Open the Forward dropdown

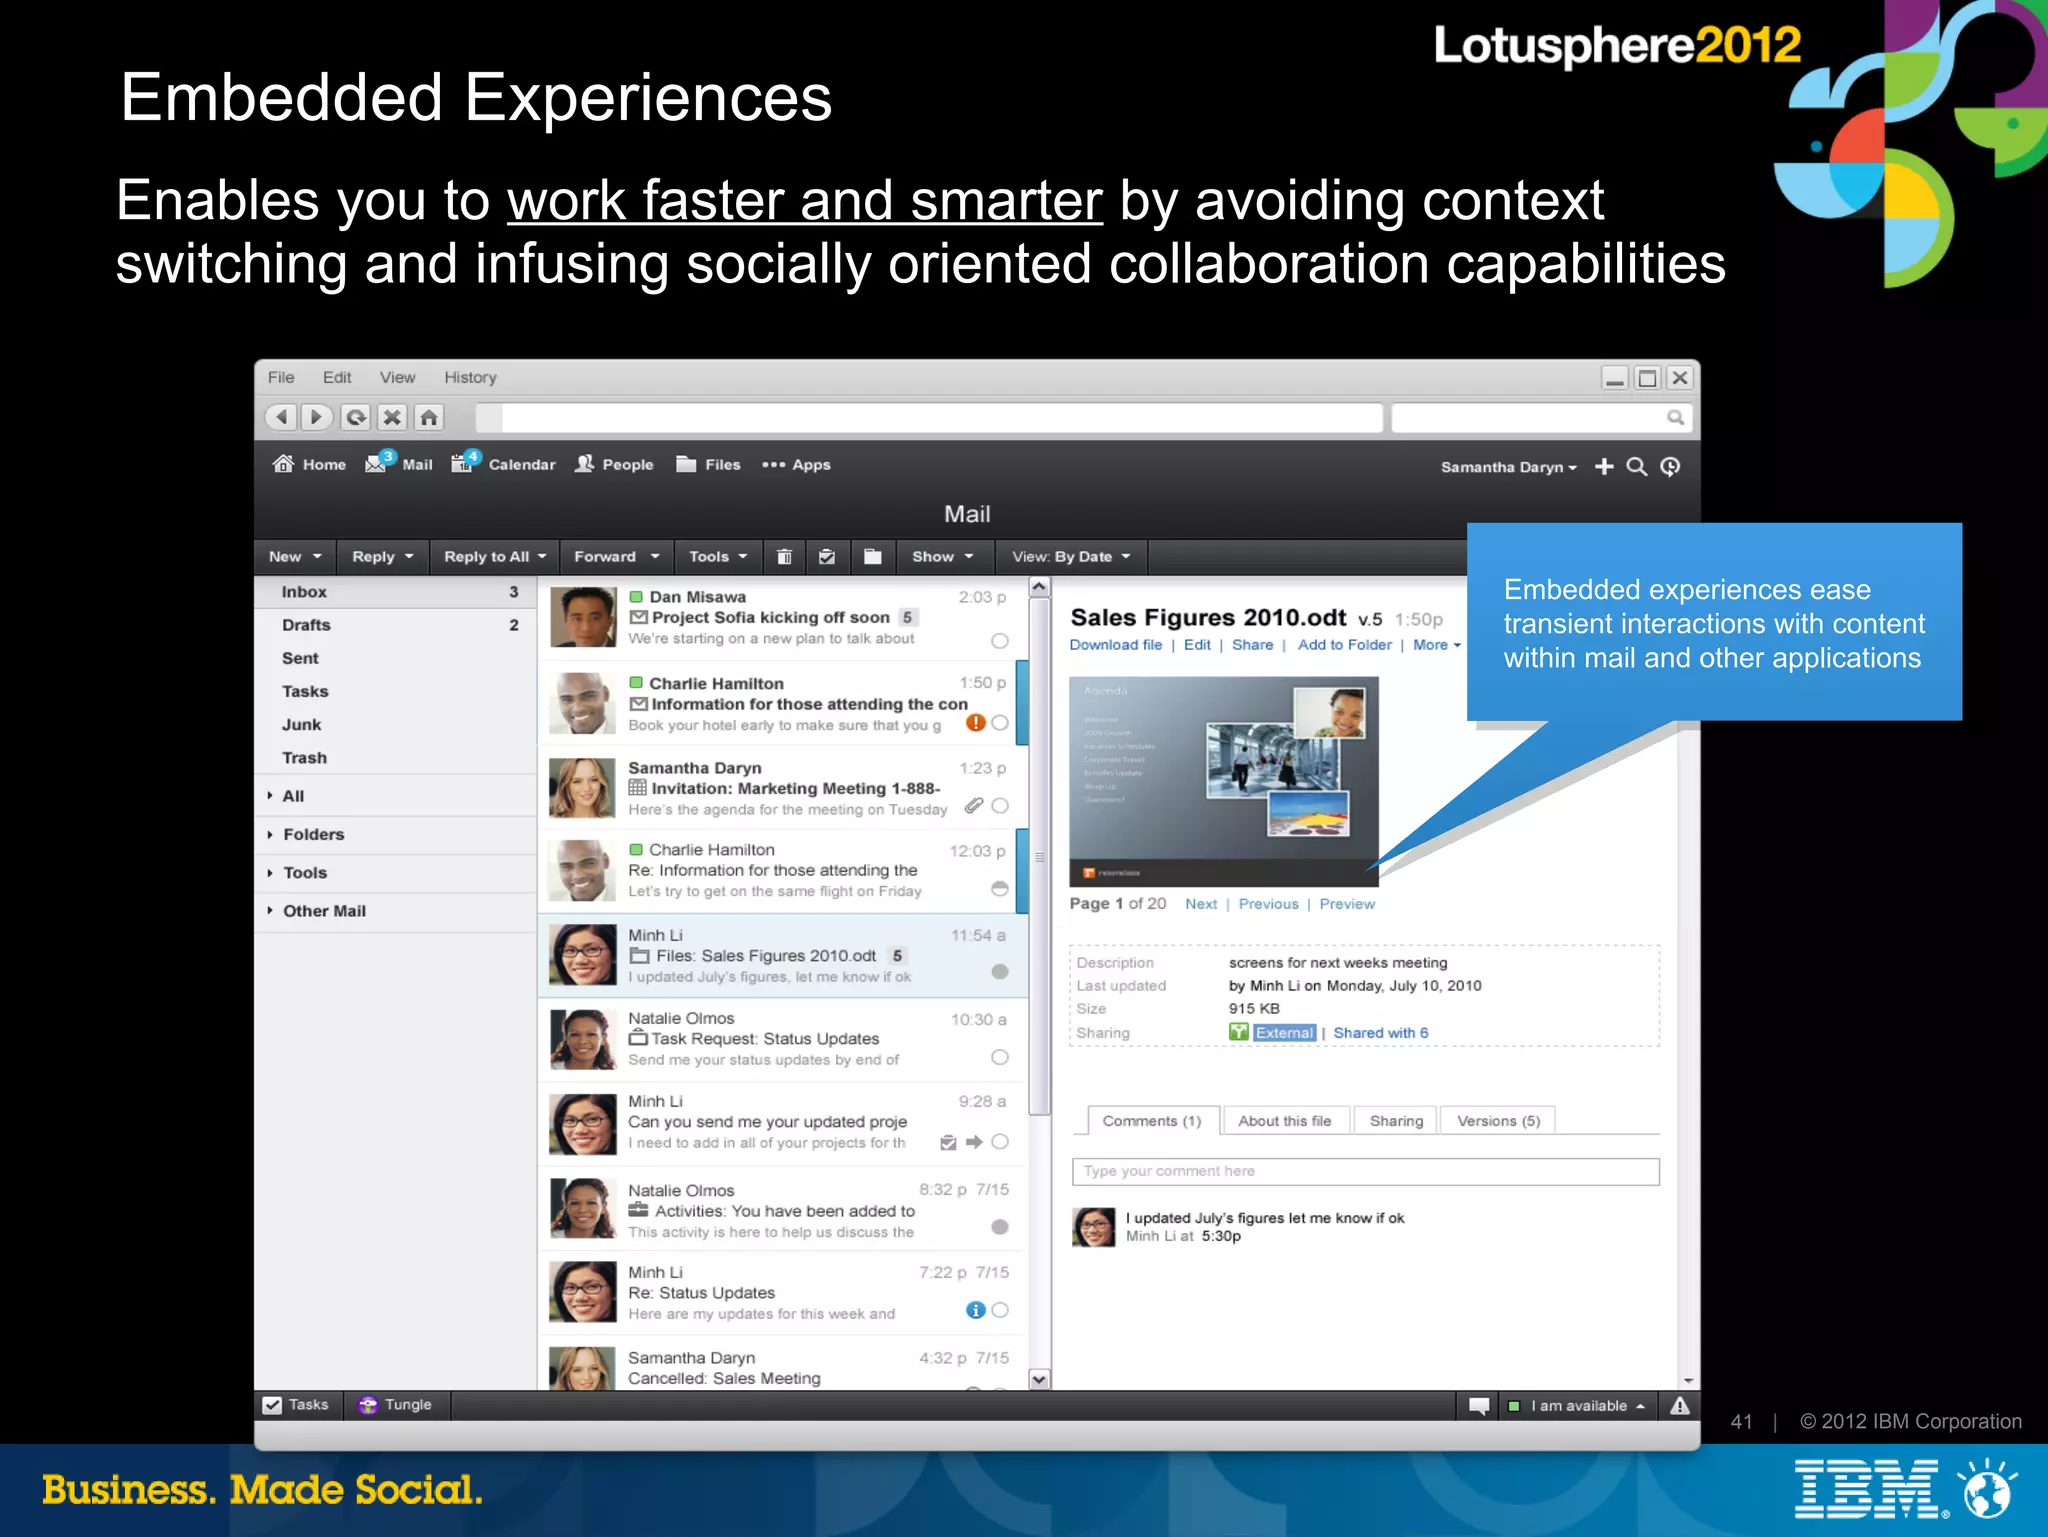click(x=617, y=557)
